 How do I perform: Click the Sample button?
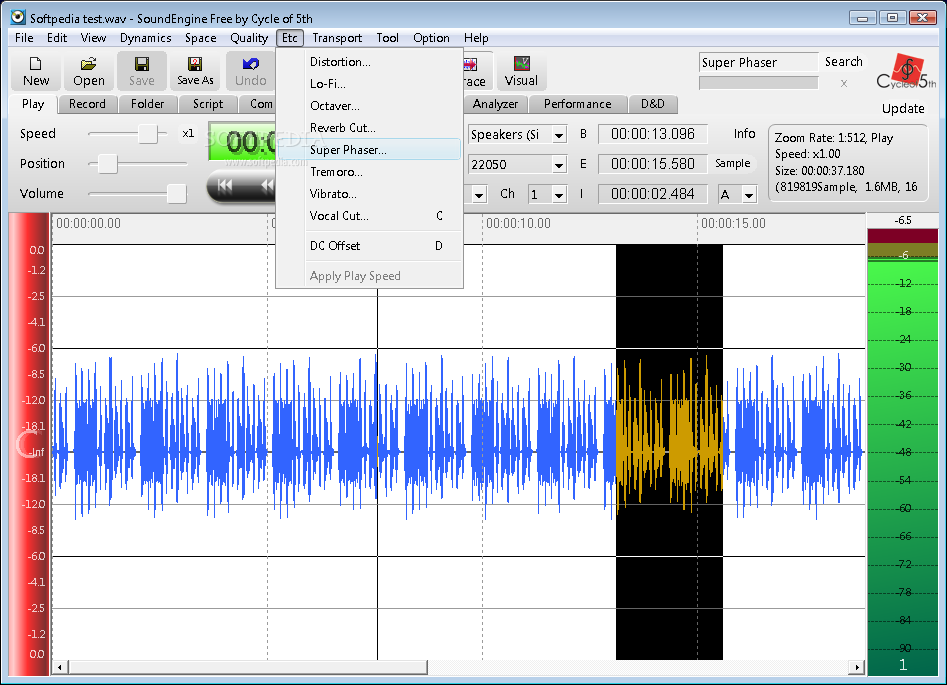coord(733,163)
